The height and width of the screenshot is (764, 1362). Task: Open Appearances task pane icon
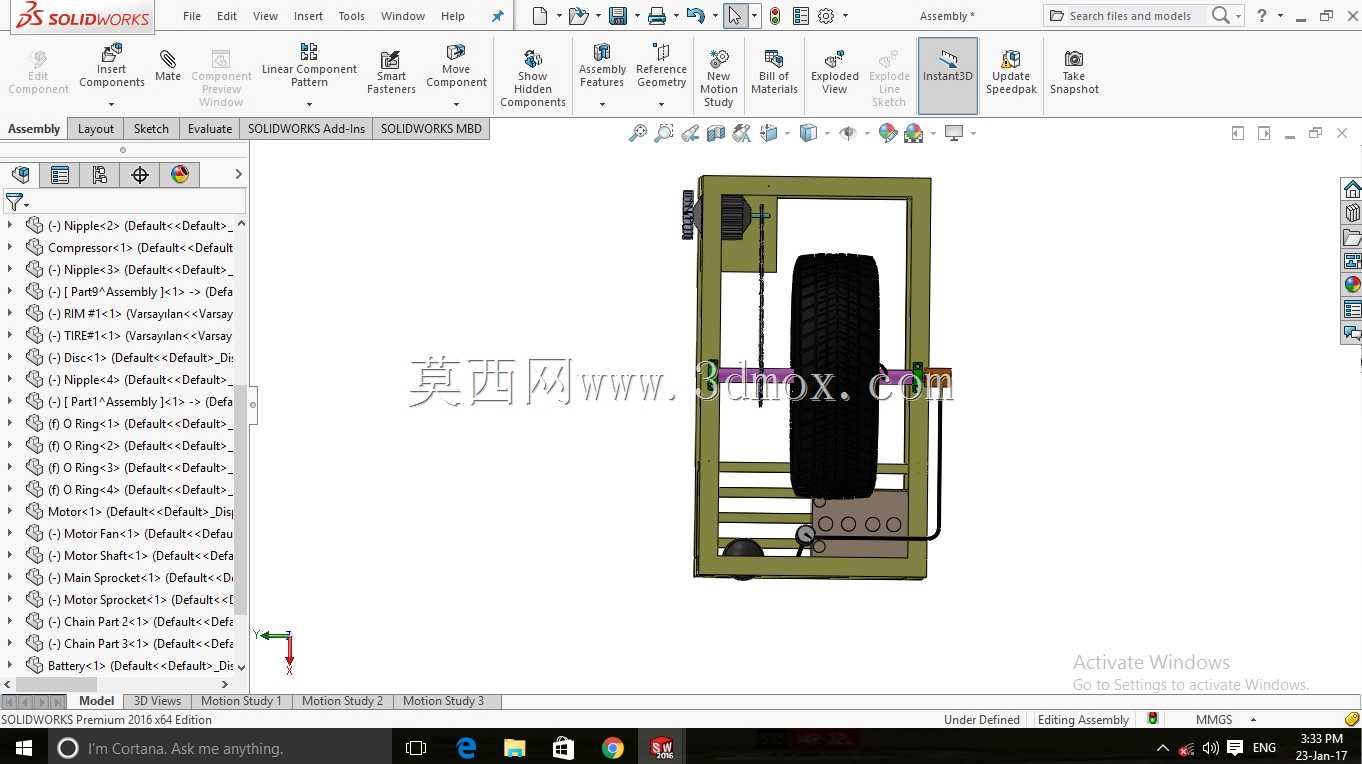coord(1352,285)
